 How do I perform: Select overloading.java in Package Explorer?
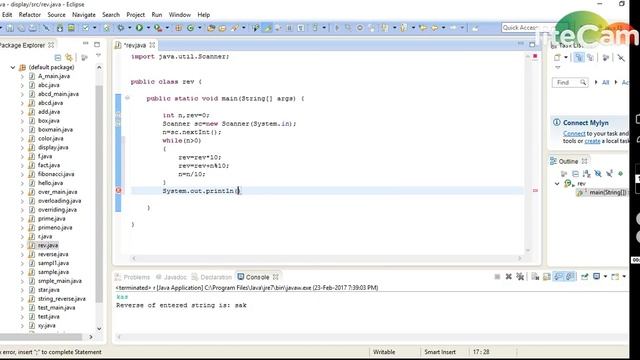pos(60,201)
